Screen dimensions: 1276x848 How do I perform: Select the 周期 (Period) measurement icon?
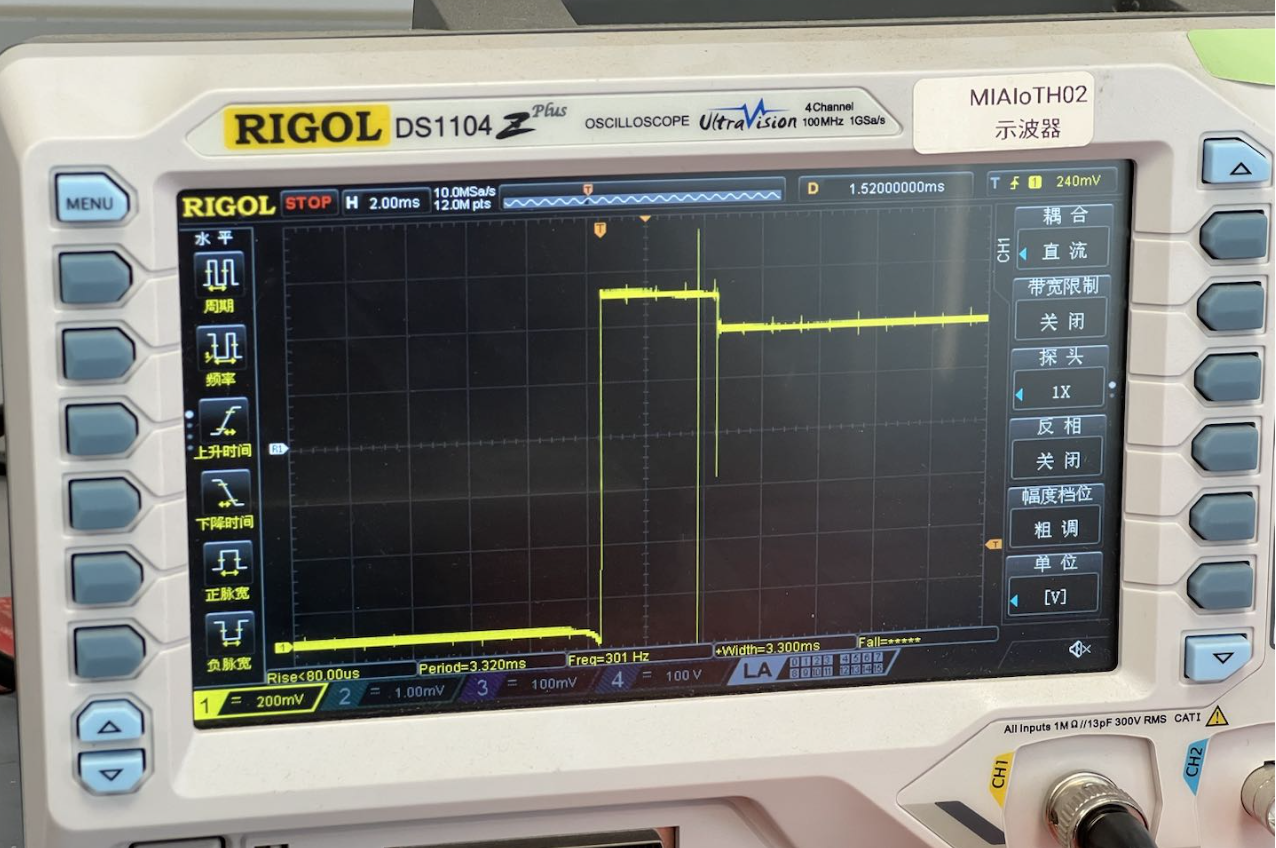tap(220, 279)
